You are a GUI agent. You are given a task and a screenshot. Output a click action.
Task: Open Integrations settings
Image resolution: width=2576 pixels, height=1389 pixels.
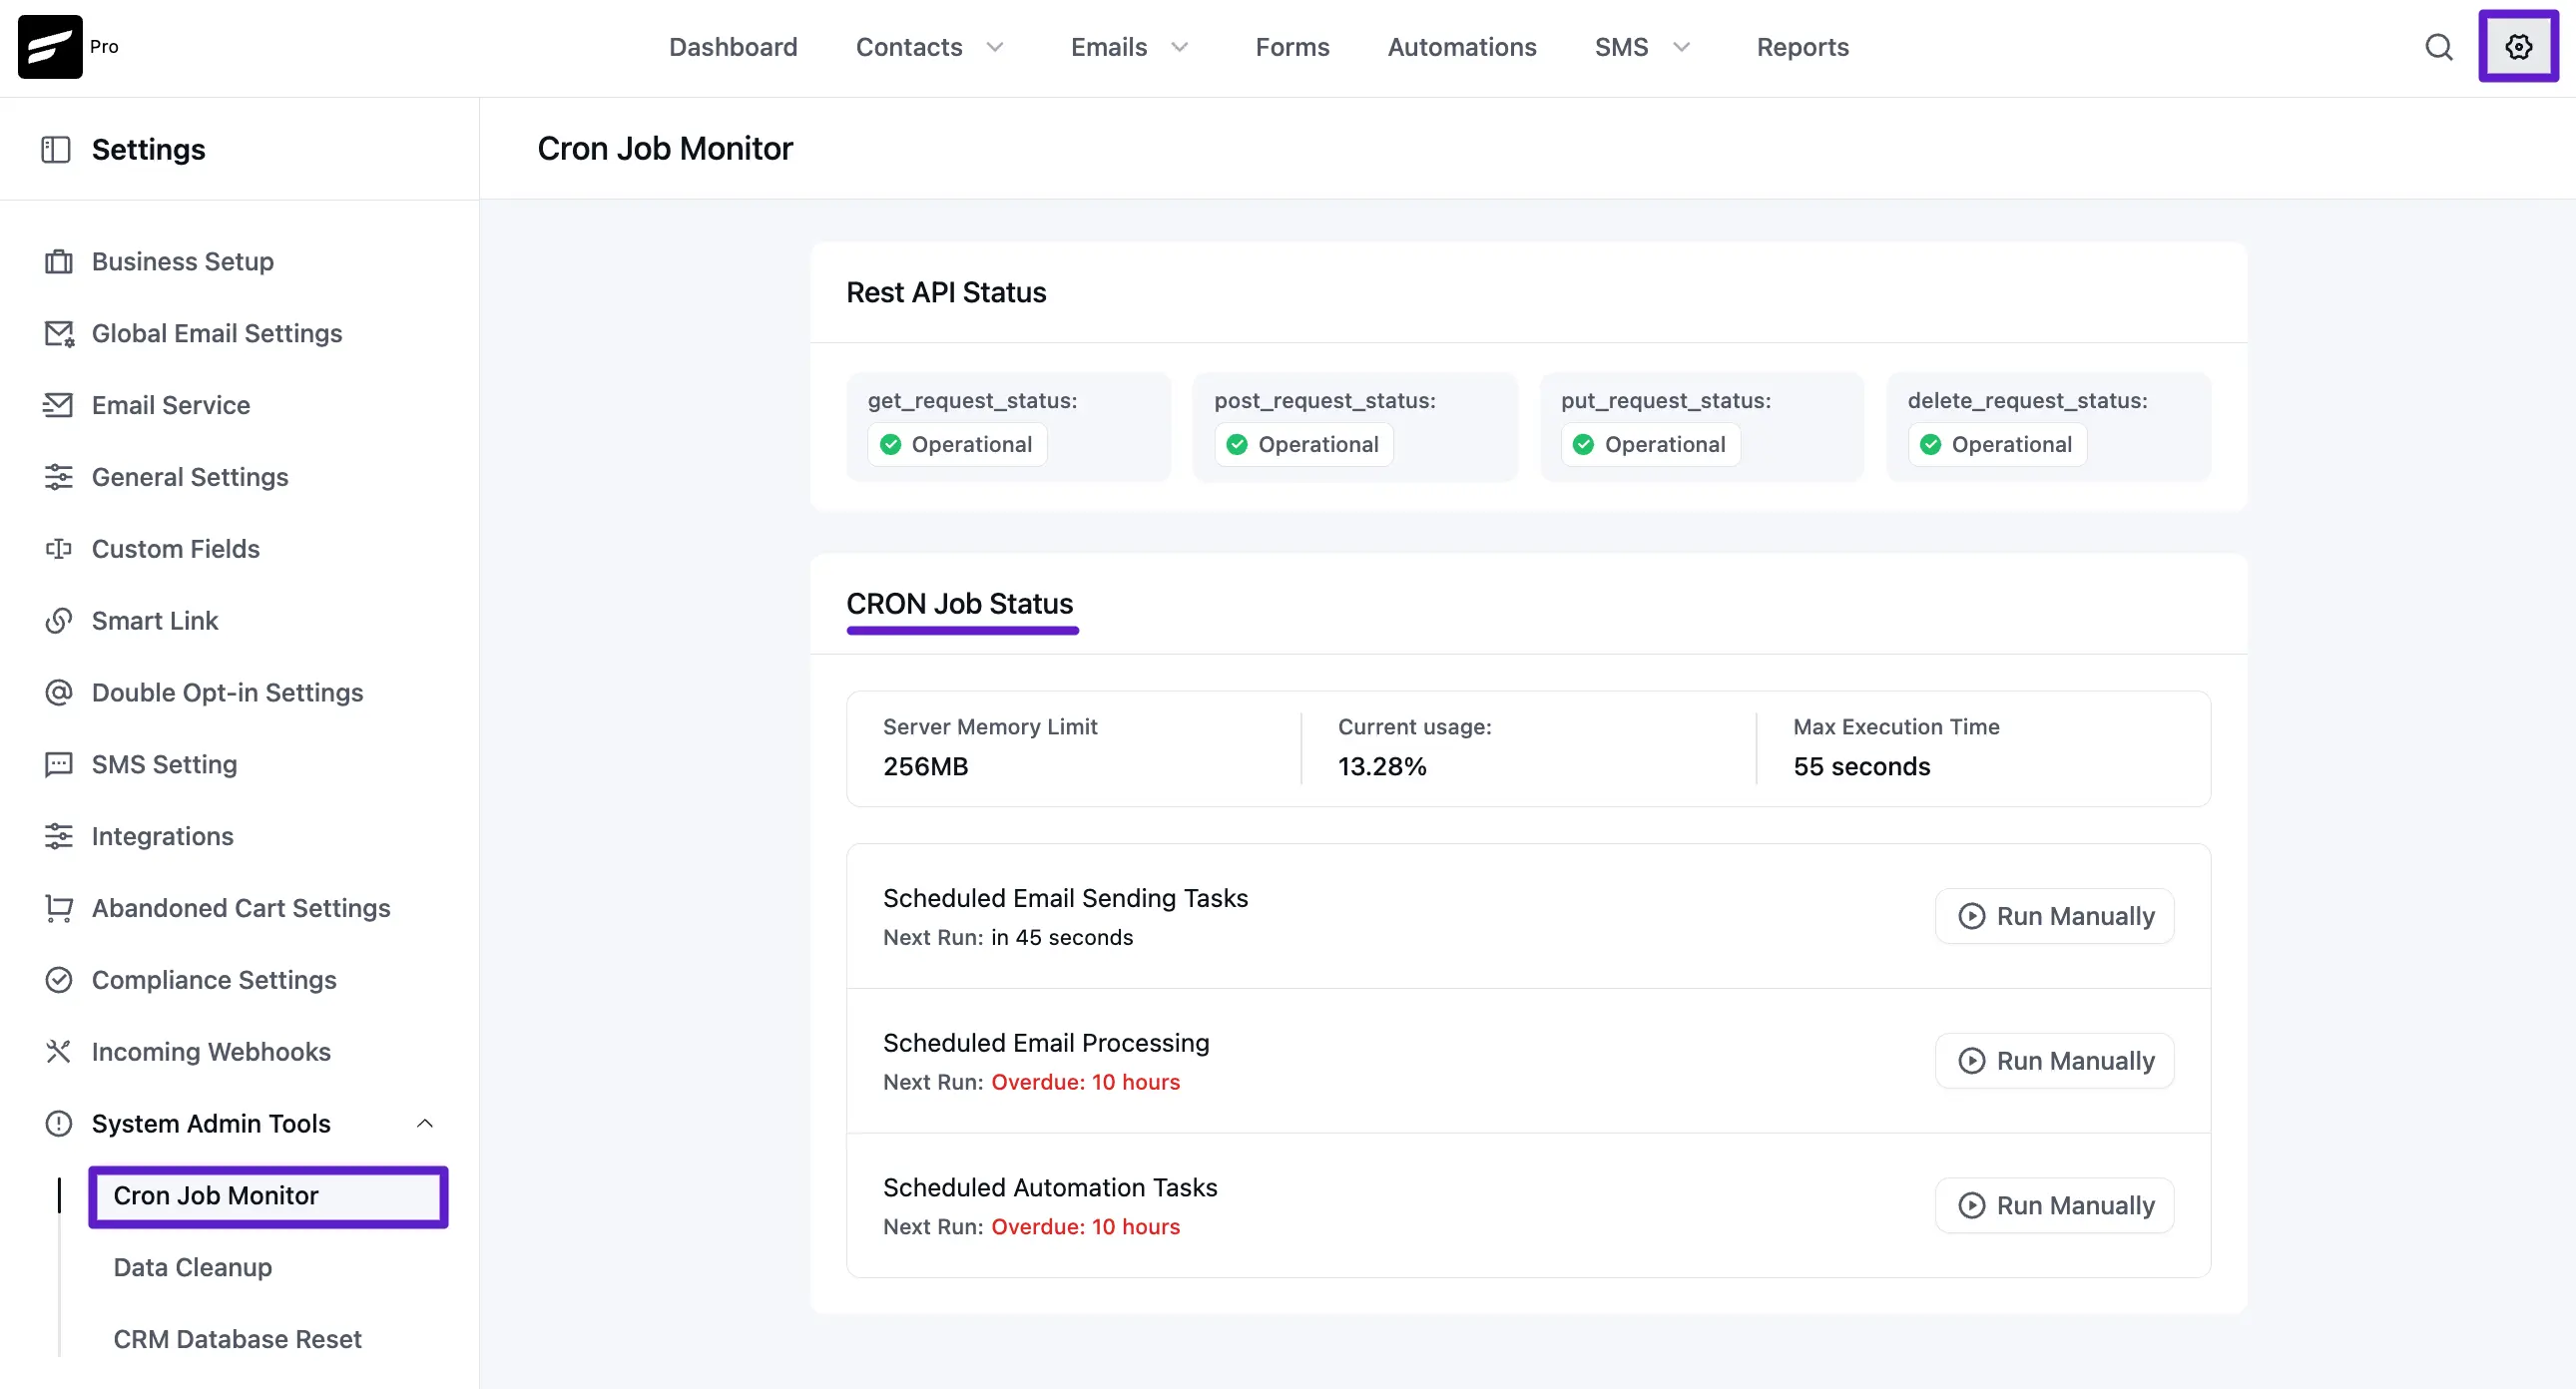[x=163, y=837]
